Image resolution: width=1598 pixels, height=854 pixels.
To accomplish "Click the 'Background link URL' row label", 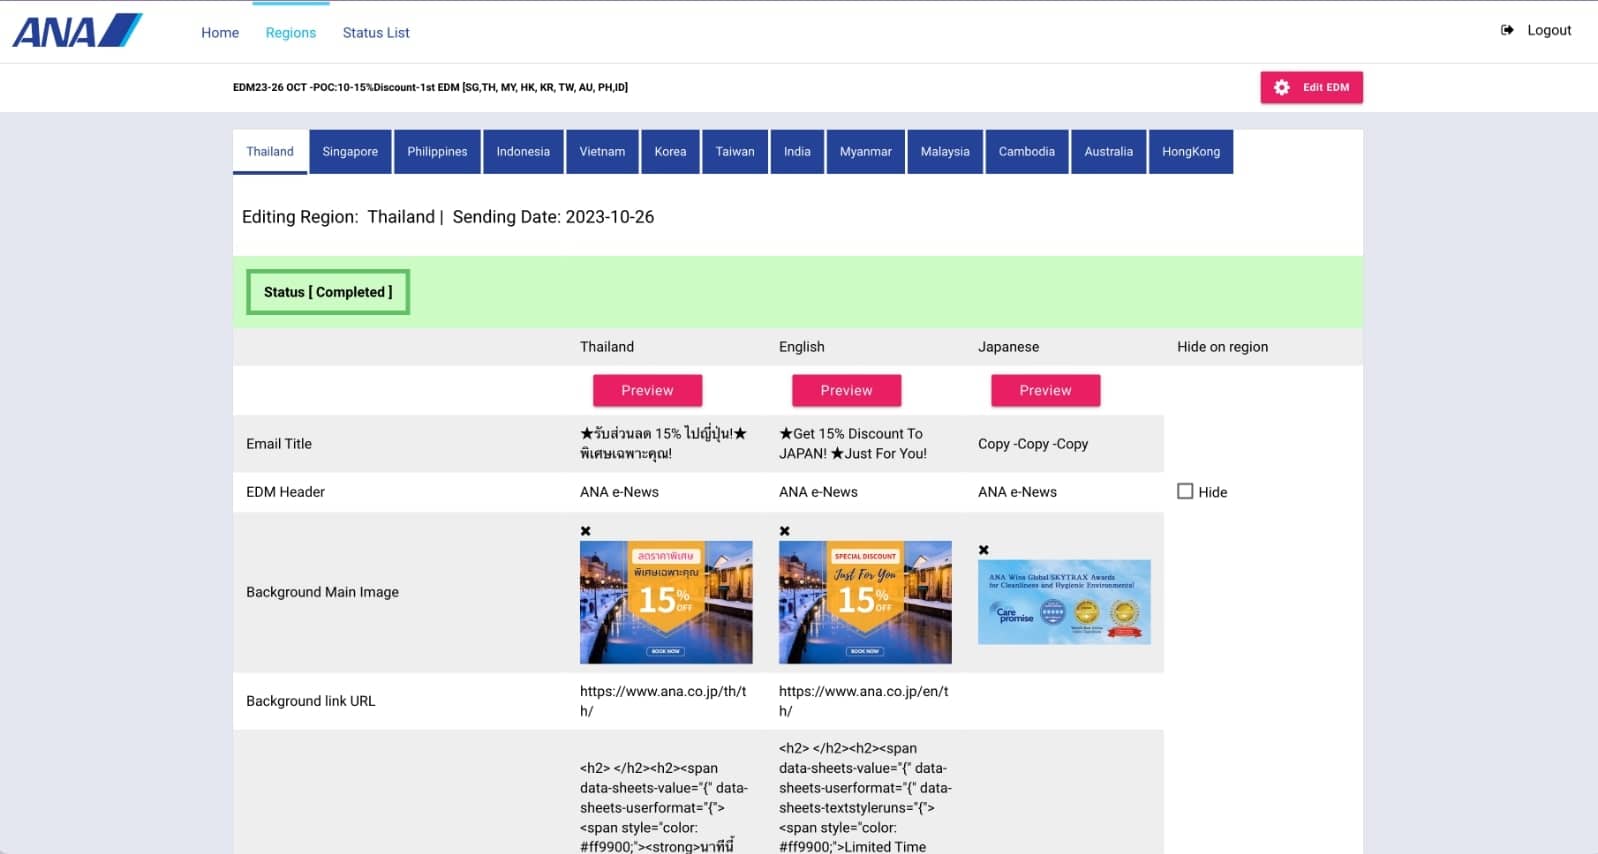I will click(311, 701).
